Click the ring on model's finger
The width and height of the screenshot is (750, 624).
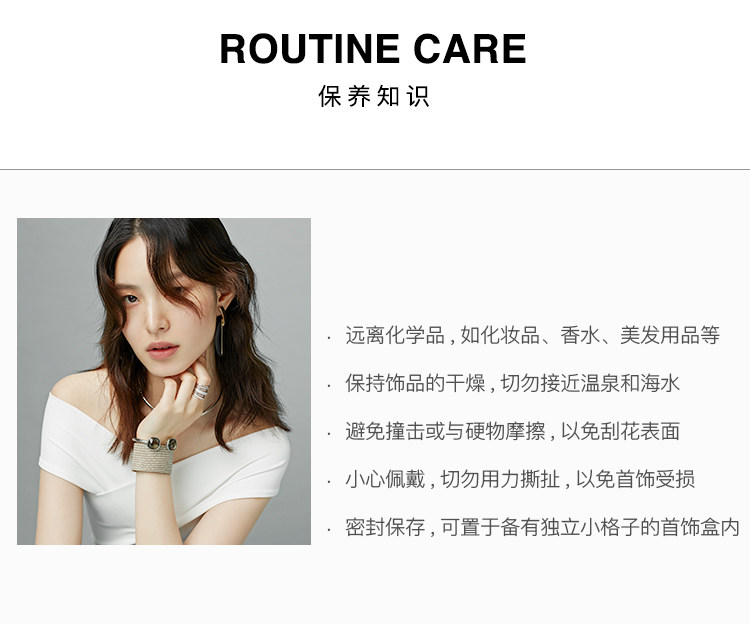coord(201,392)
